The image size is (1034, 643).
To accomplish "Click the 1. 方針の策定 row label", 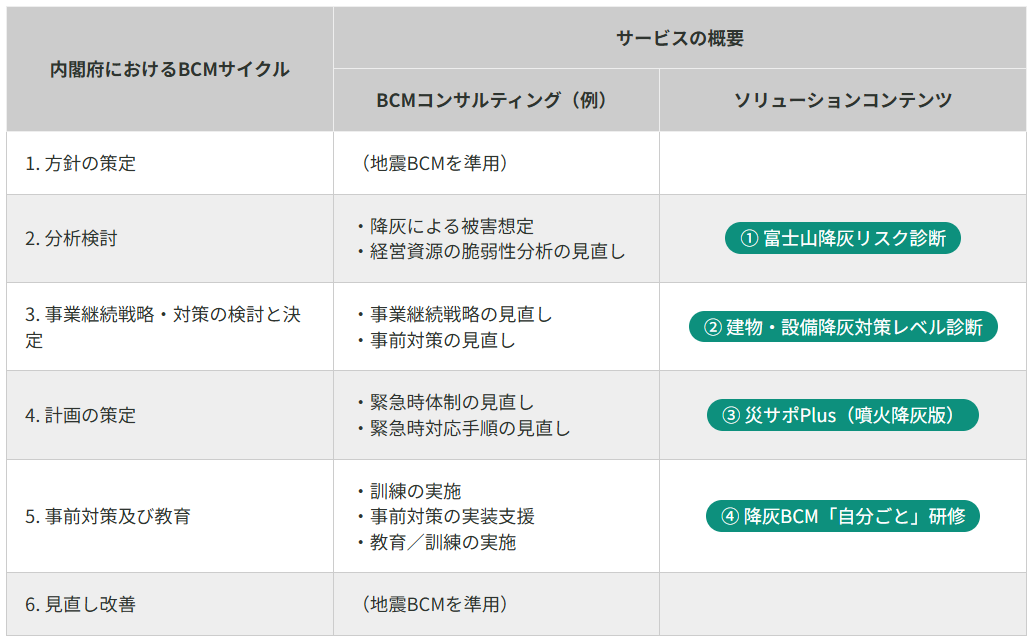I will 81,163.
